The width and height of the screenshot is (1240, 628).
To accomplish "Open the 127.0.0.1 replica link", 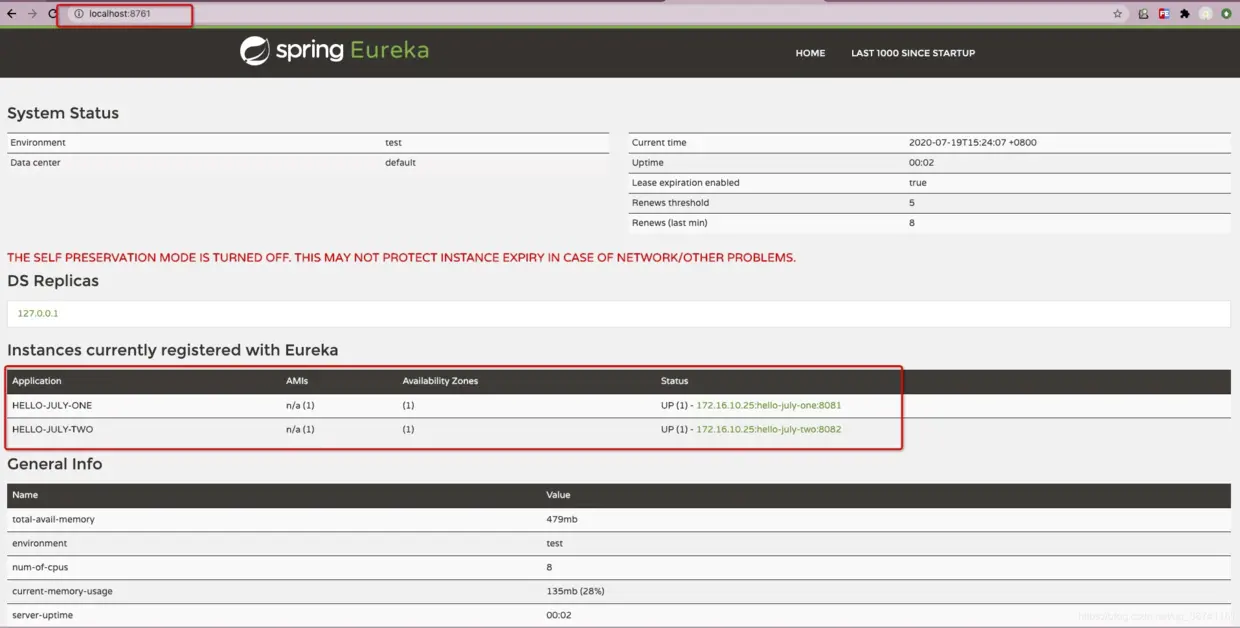I will pos(38,313).
